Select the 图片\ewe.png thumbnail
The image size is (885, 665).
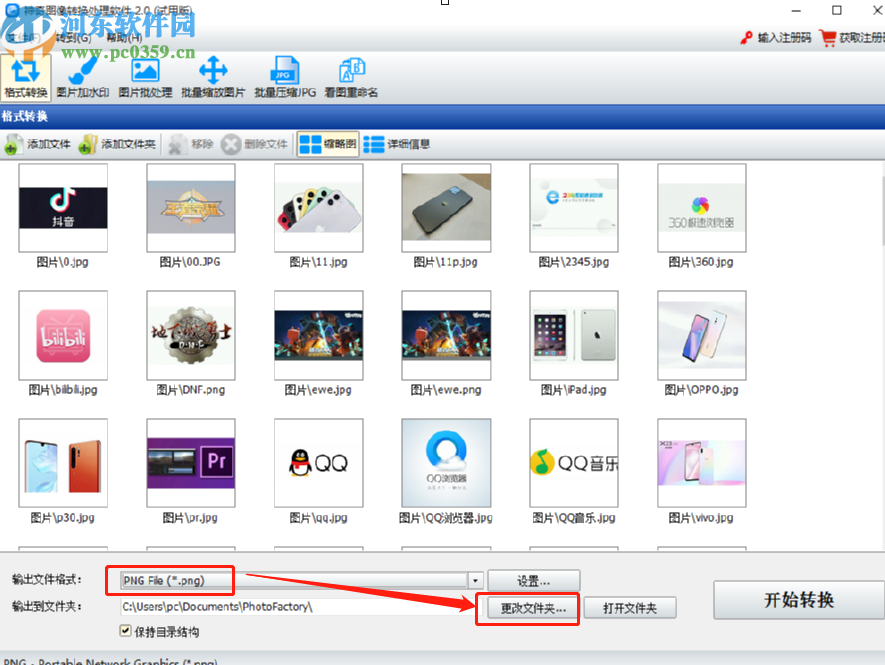(x=446, y=335)
